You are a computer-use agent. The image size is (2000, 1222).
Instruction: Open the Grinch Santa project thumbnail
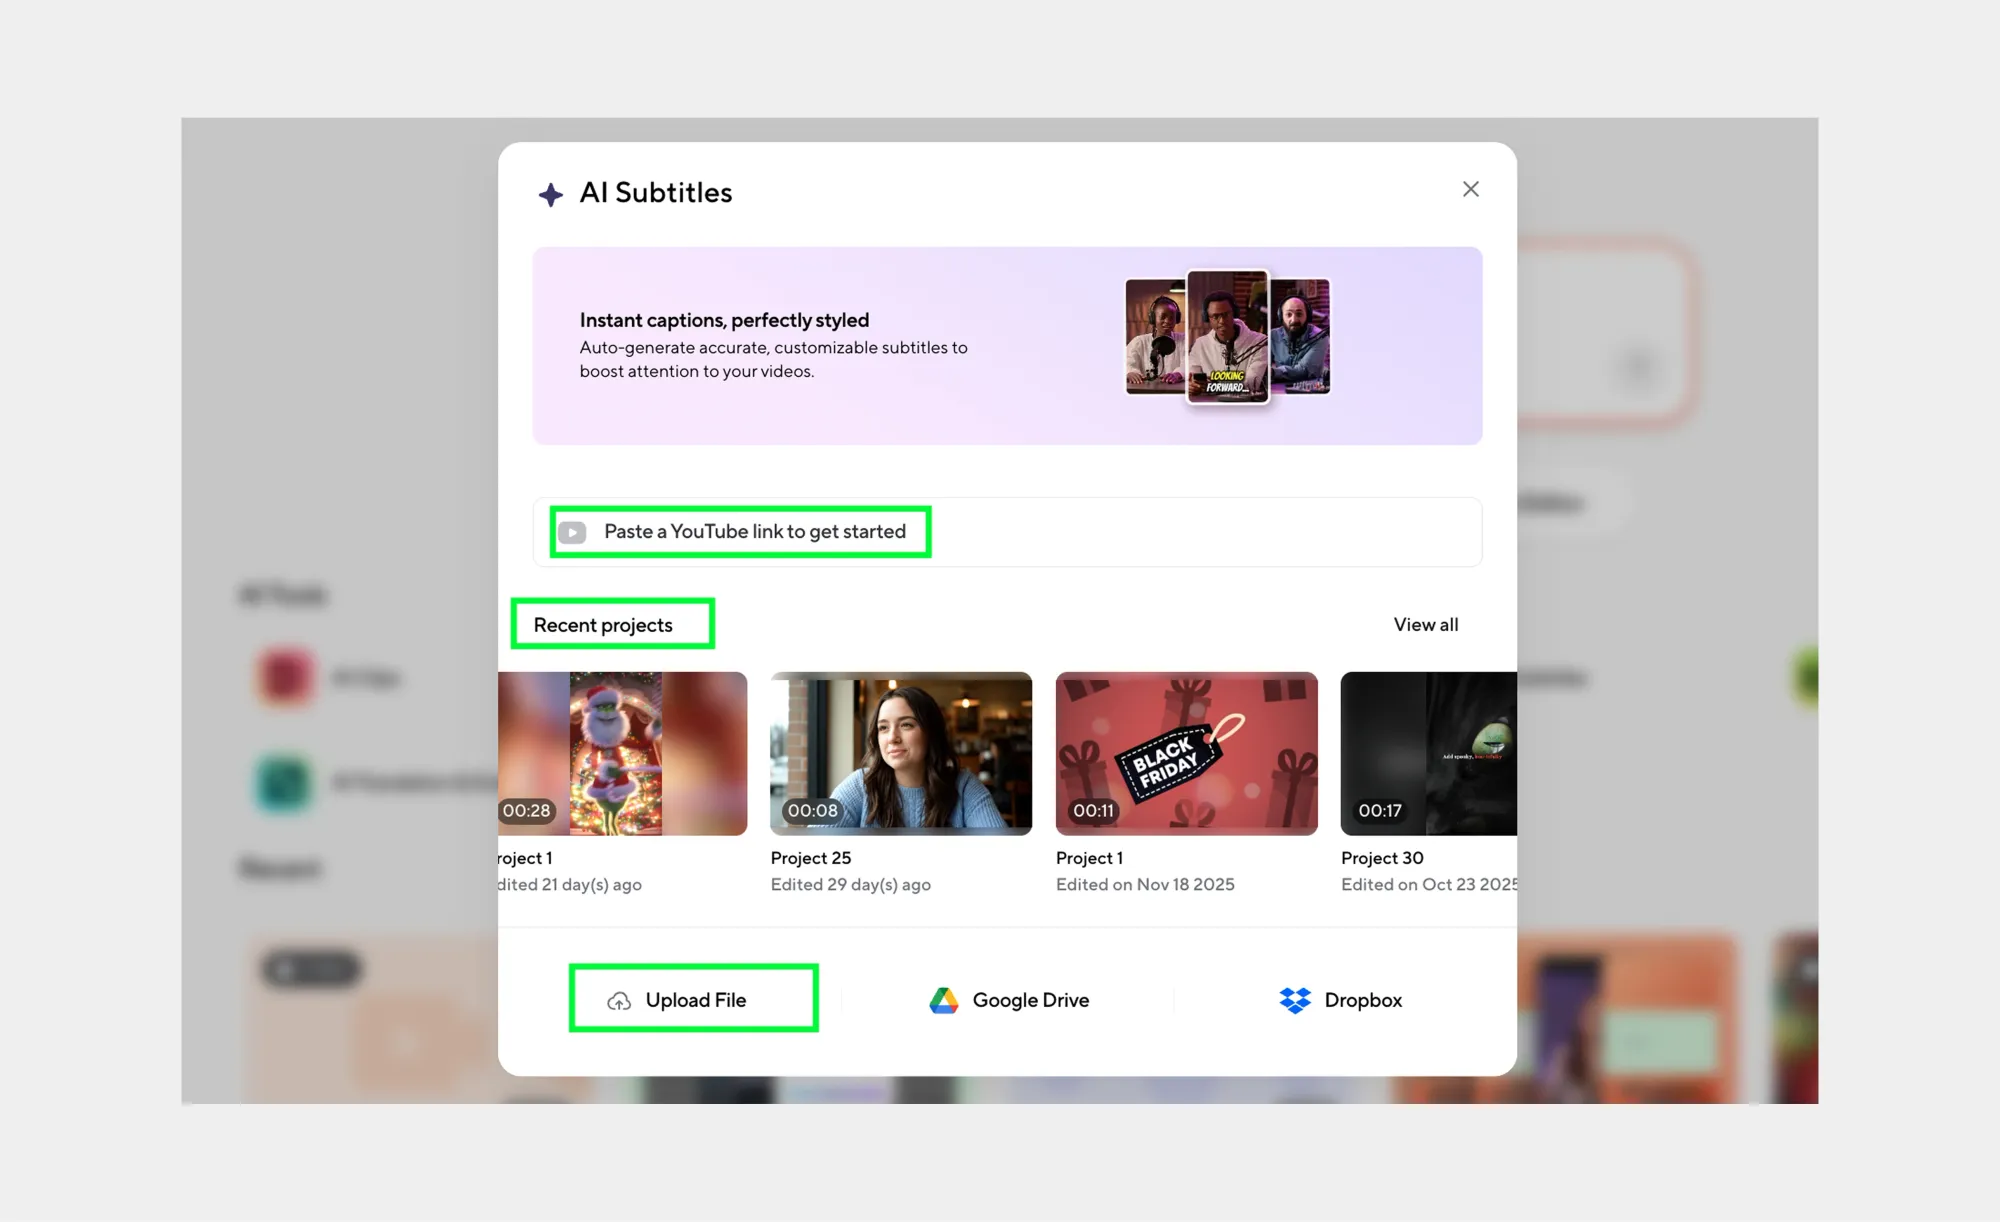coord(622,752)
